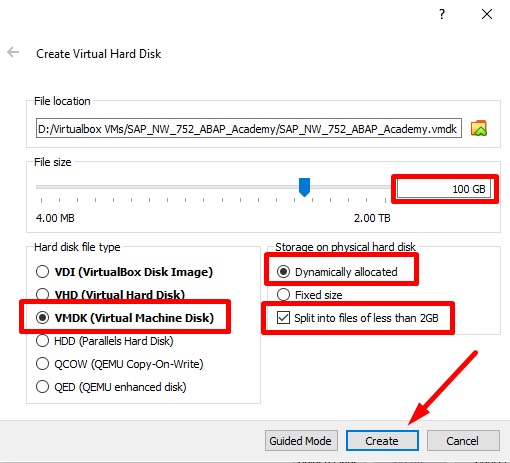Select VHD (Virtual Hard Disk) option
This screenshot has width=510, height=463.
coord(110,295)
